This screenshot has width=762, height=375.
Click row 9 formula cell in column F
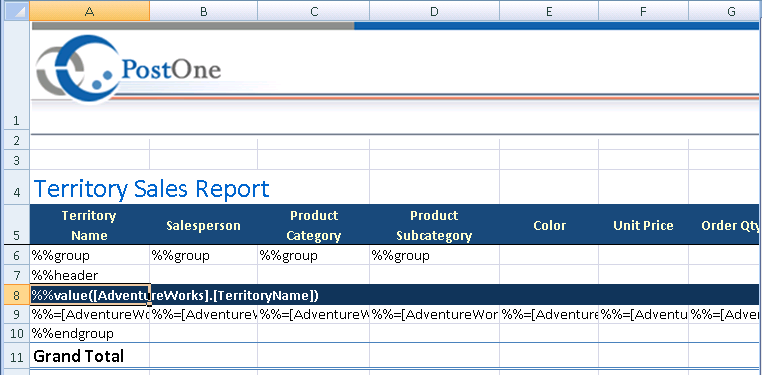pyautogui.click(x=643, y=314)
